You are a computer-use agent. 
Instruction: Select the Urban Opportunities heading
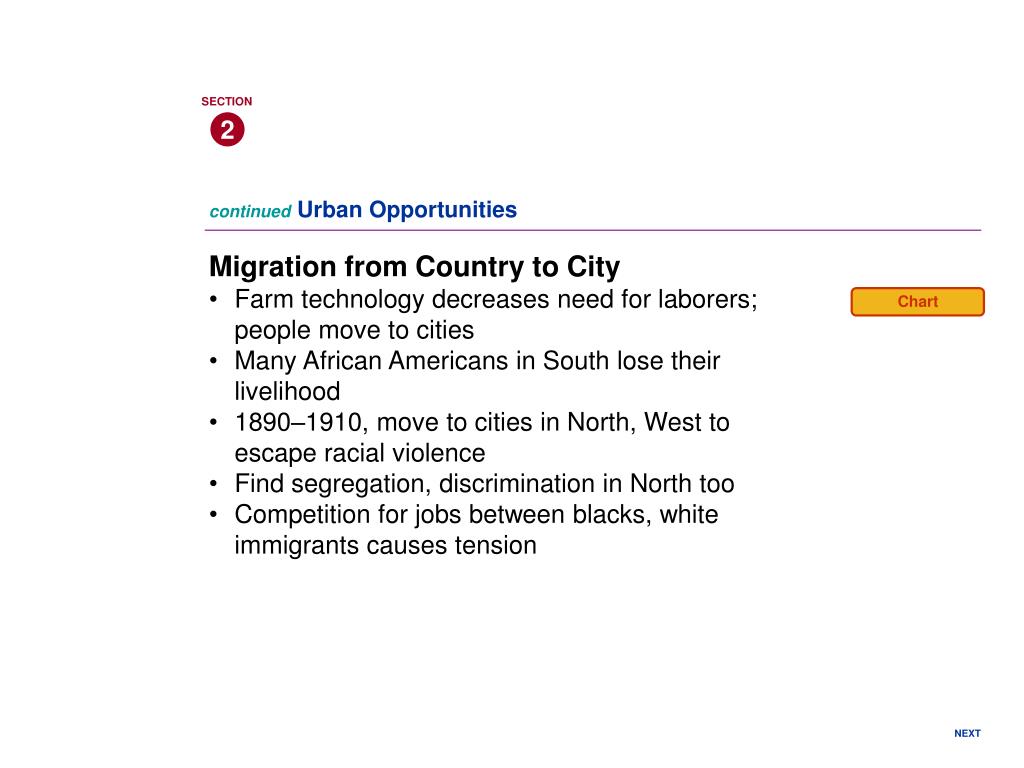[x=407, y=210]
